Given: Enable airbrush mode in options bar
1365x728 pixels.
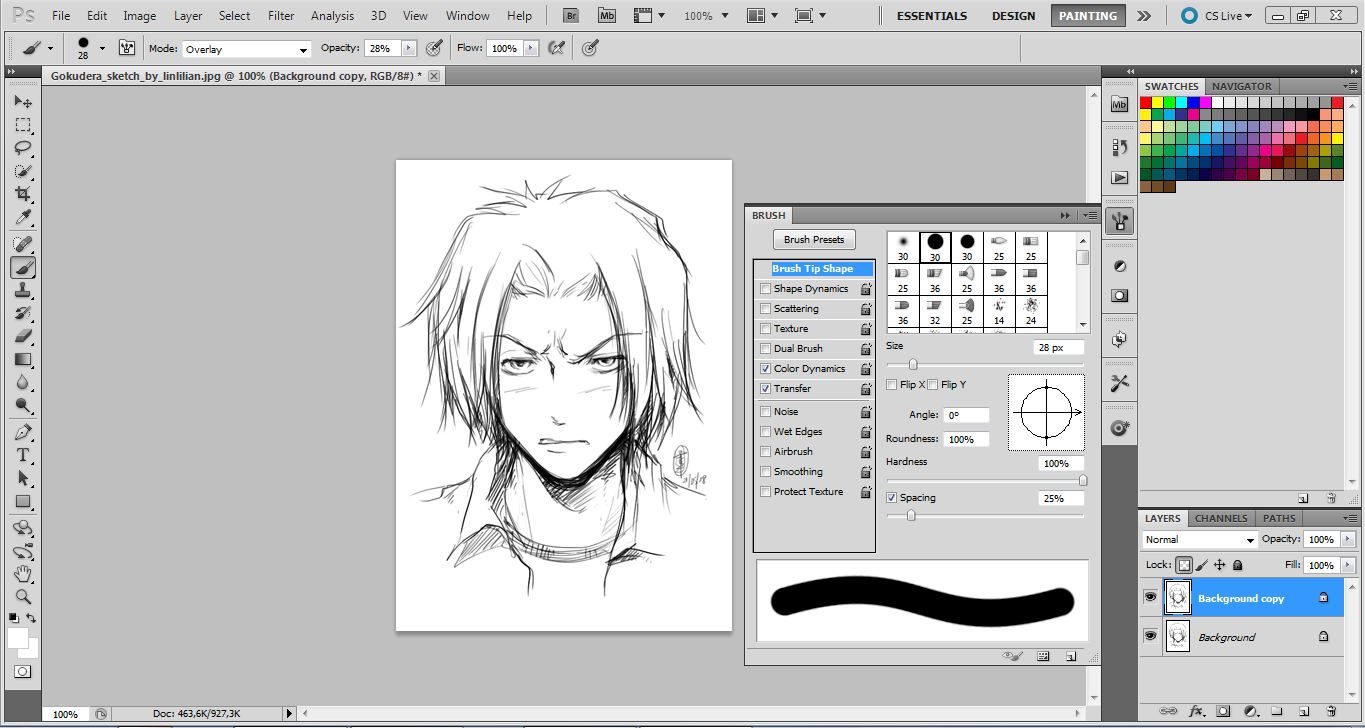Looking at the screenshot, I should (x=557, y=48).
